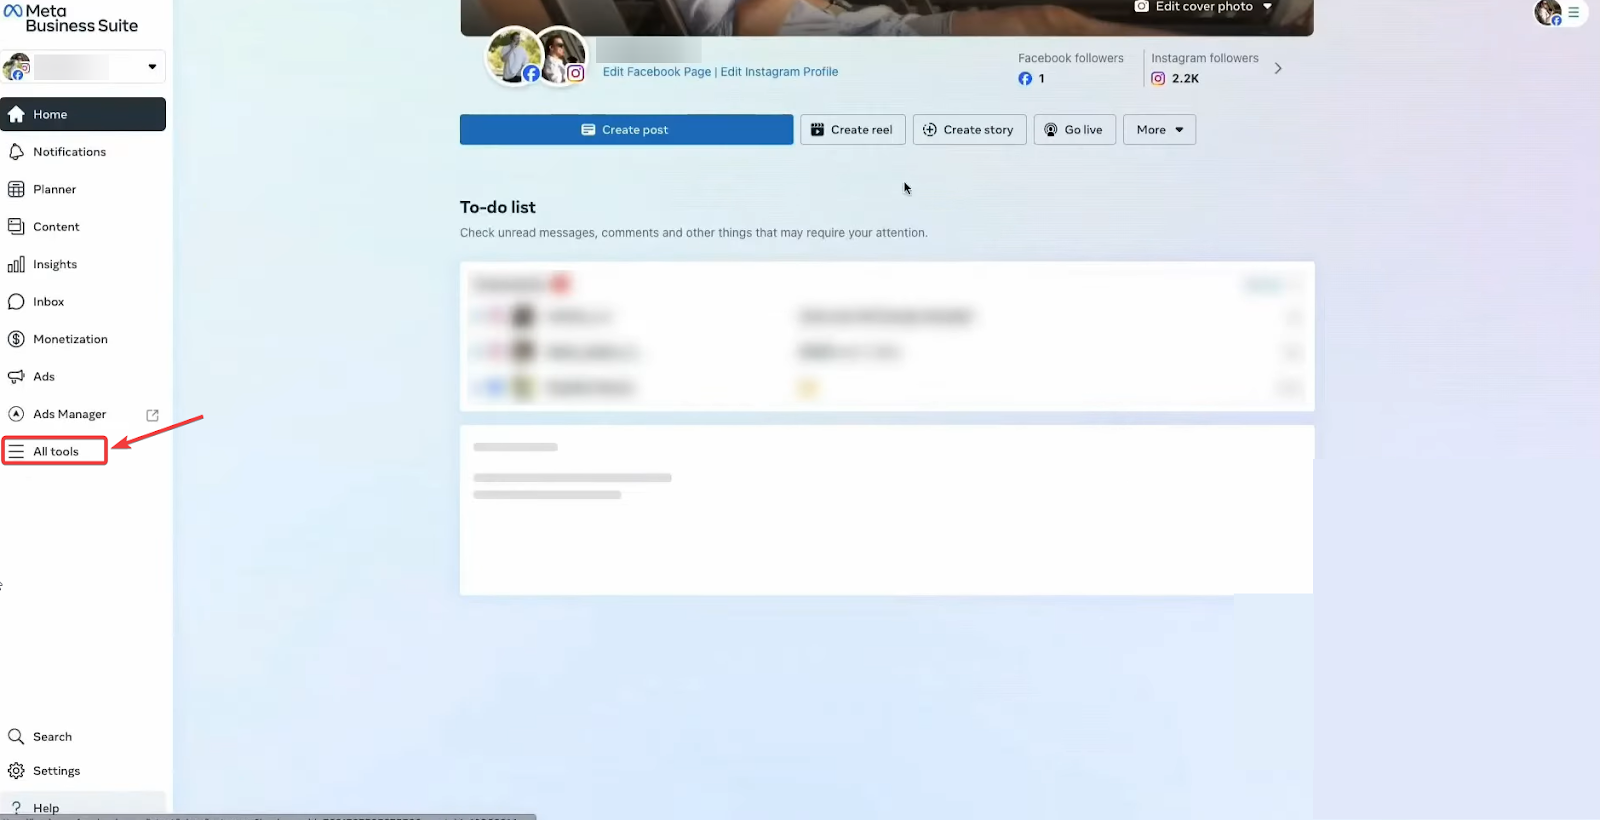Viewport: 1600px width, 820px height.
Task: Expand the More dropdown button
Action: [x=1159, y=130]
